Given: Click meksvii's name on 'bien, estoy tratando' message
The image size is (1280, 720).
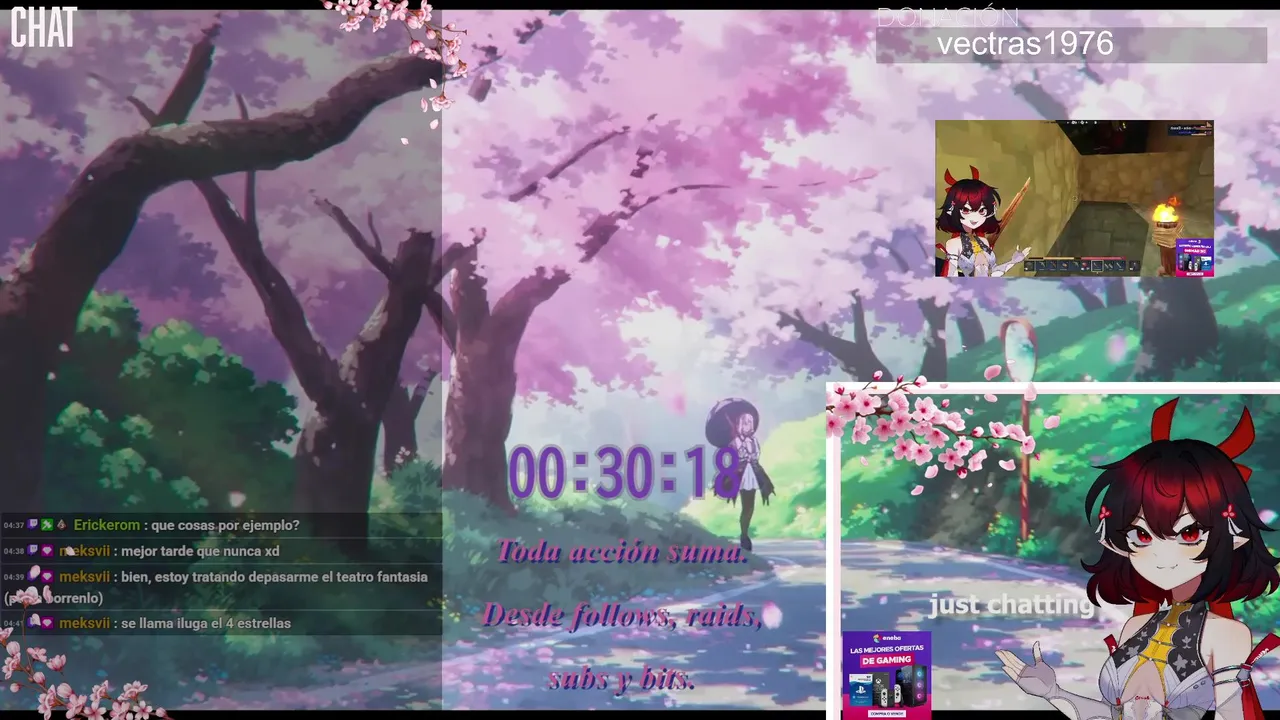Looking at the screenshot, I should click(x=84, y=577).
